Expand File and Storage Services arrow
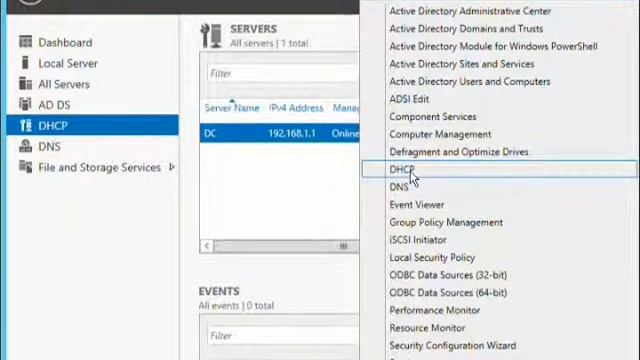 click(x=172, y=167)
